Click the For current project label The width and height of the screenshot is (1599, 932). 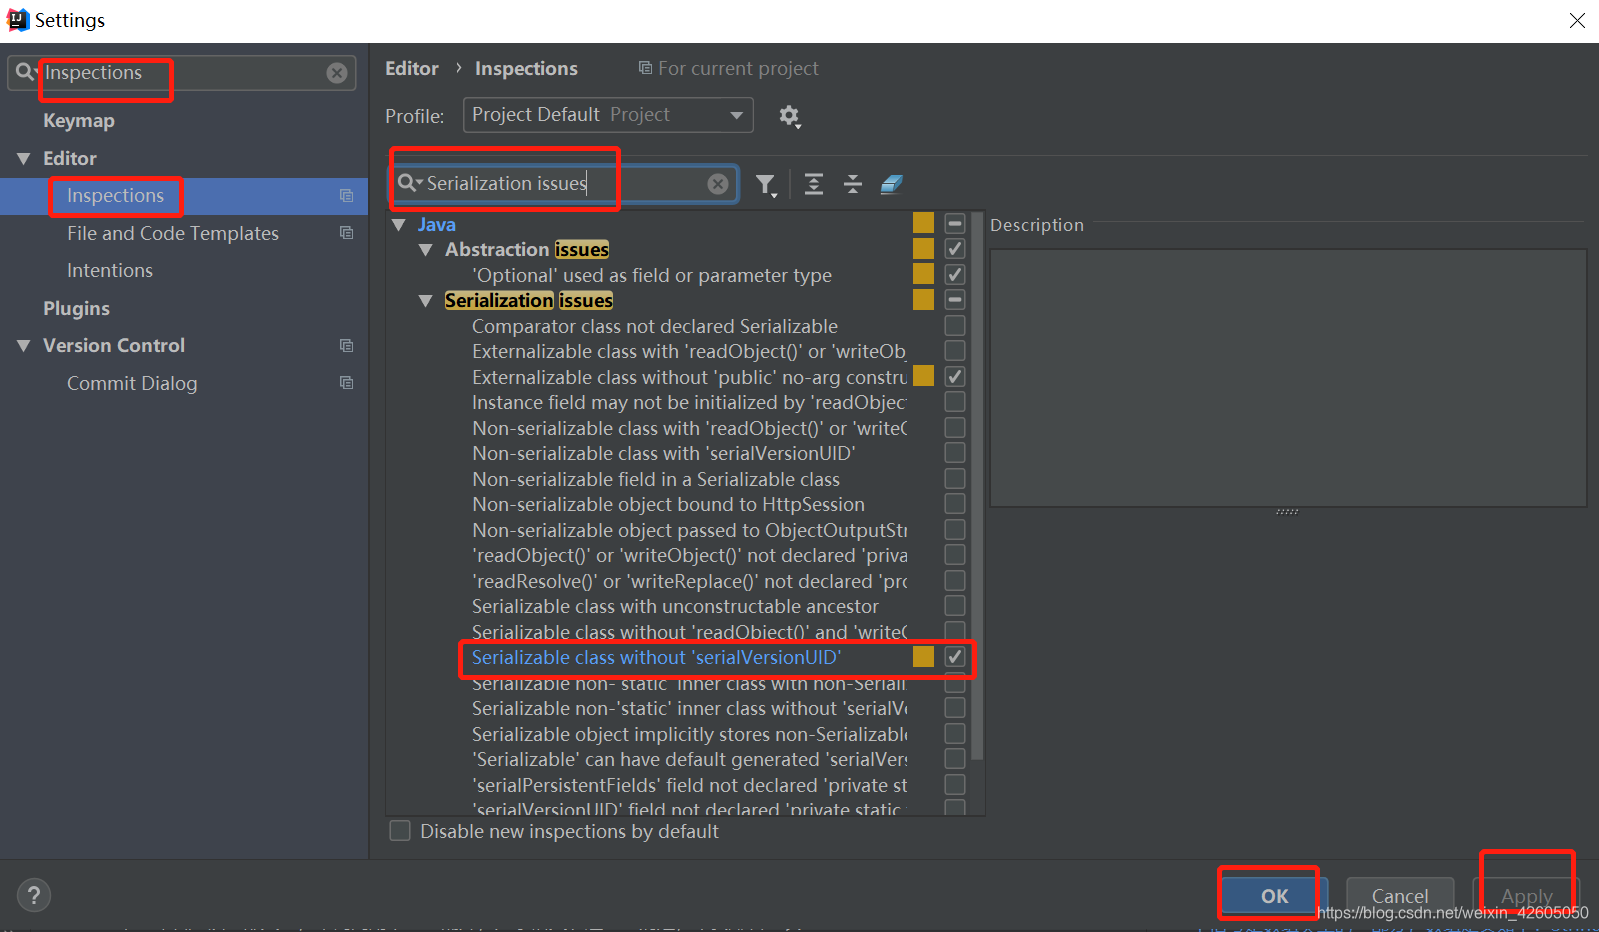click(738, 68)
